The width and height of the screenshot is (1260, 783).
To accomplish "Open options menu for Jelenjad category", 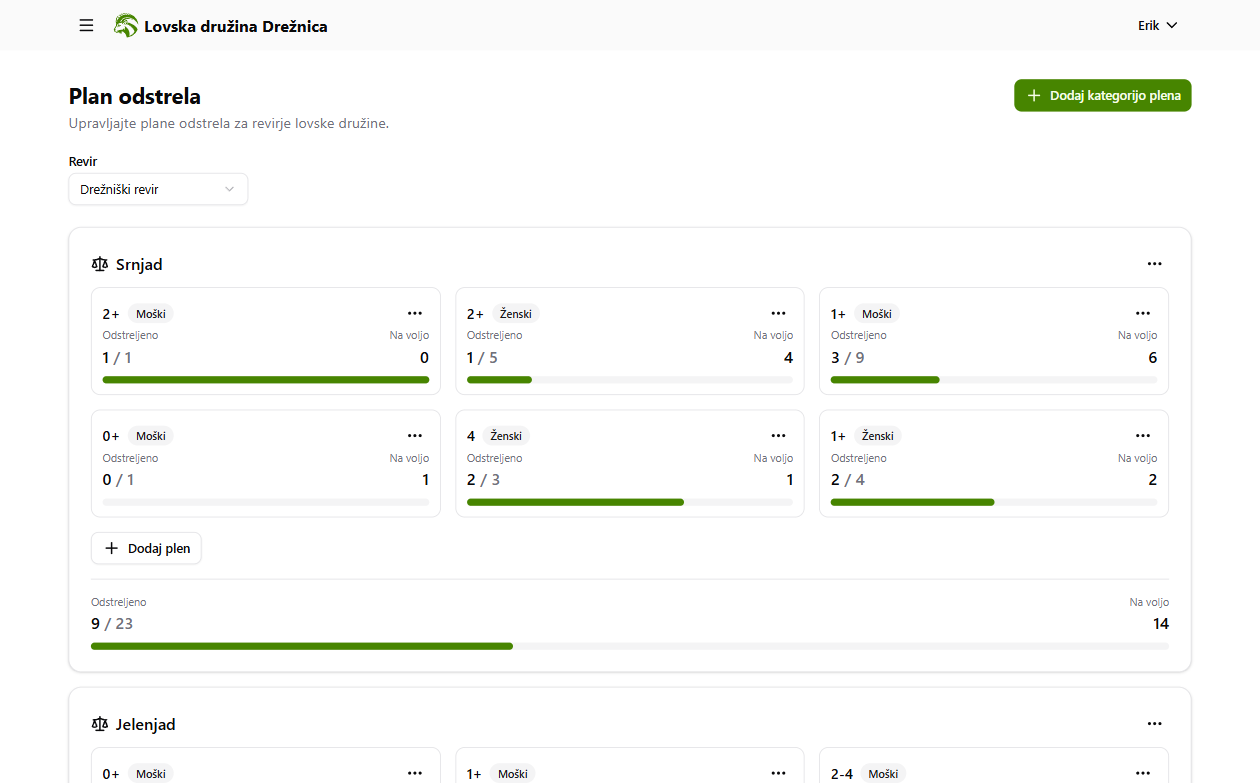I will tap(1154, 724).
